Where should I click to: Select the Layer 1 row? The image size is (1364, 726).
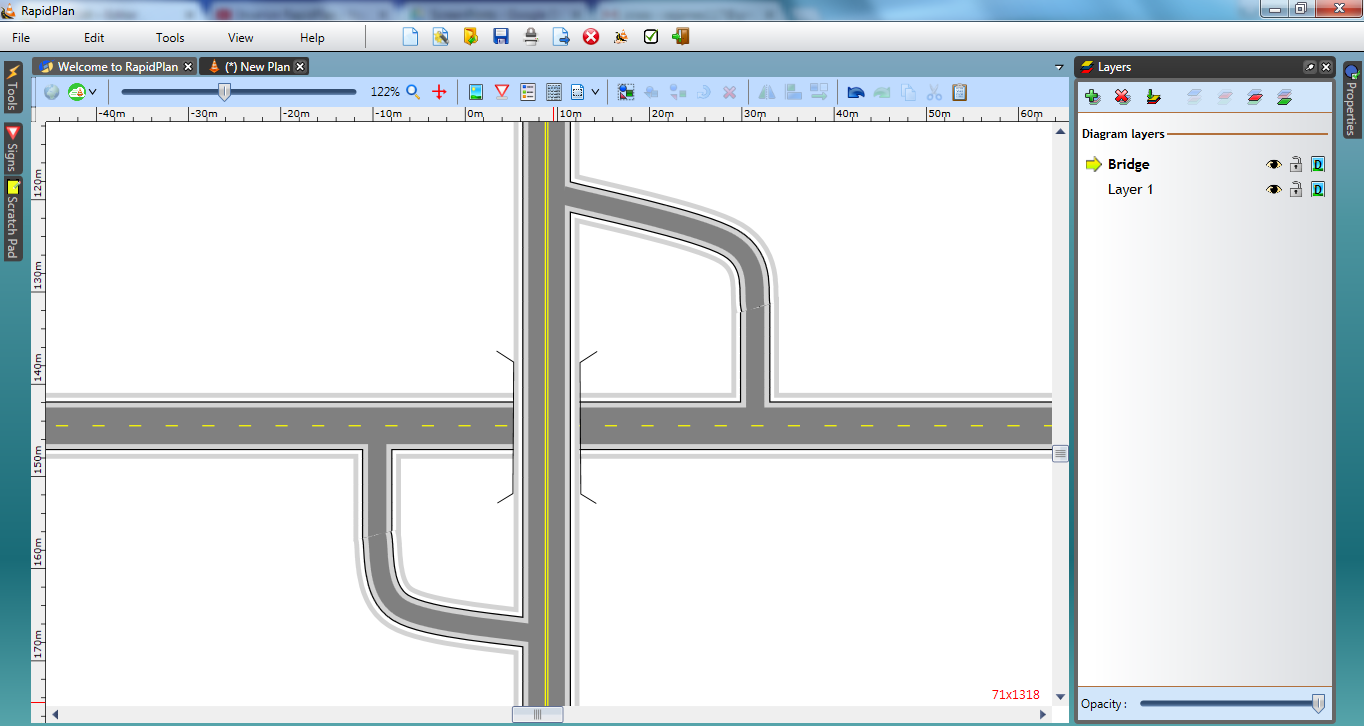point(1204,189)
